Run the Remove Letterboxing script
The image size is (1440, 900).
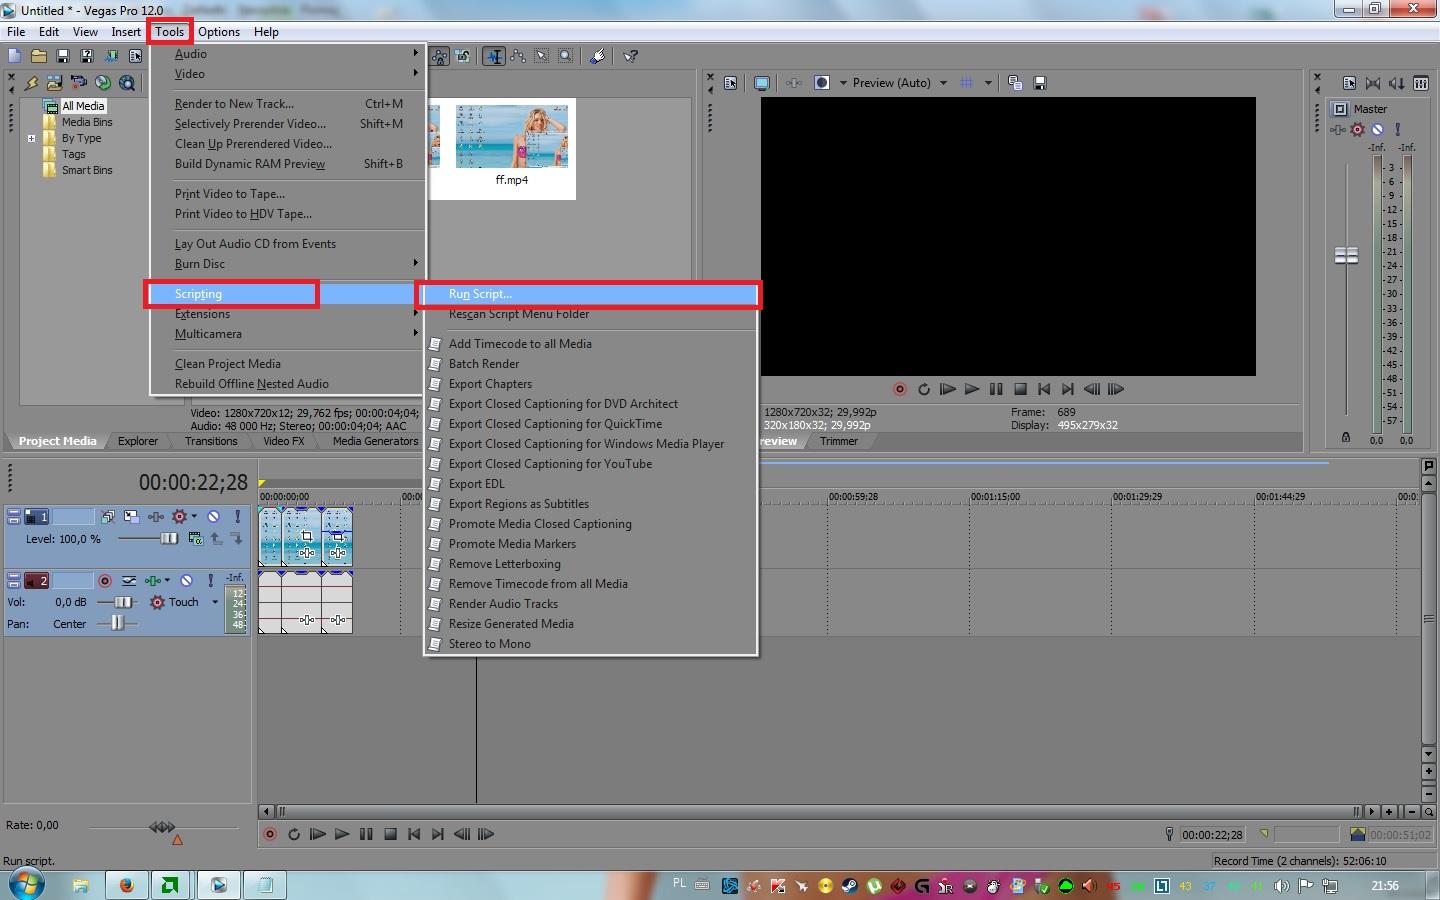click(x=505, y=564)
